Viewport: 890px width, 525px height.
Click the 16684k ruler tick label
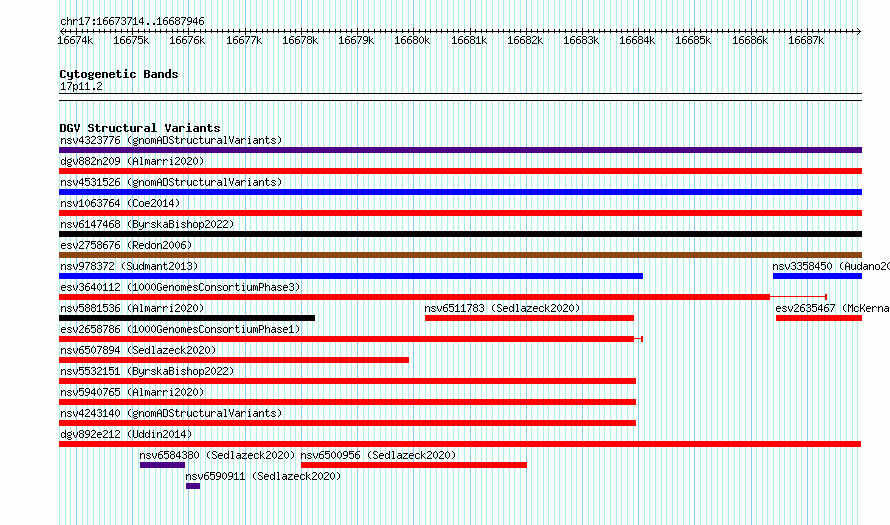coord(637,40)
